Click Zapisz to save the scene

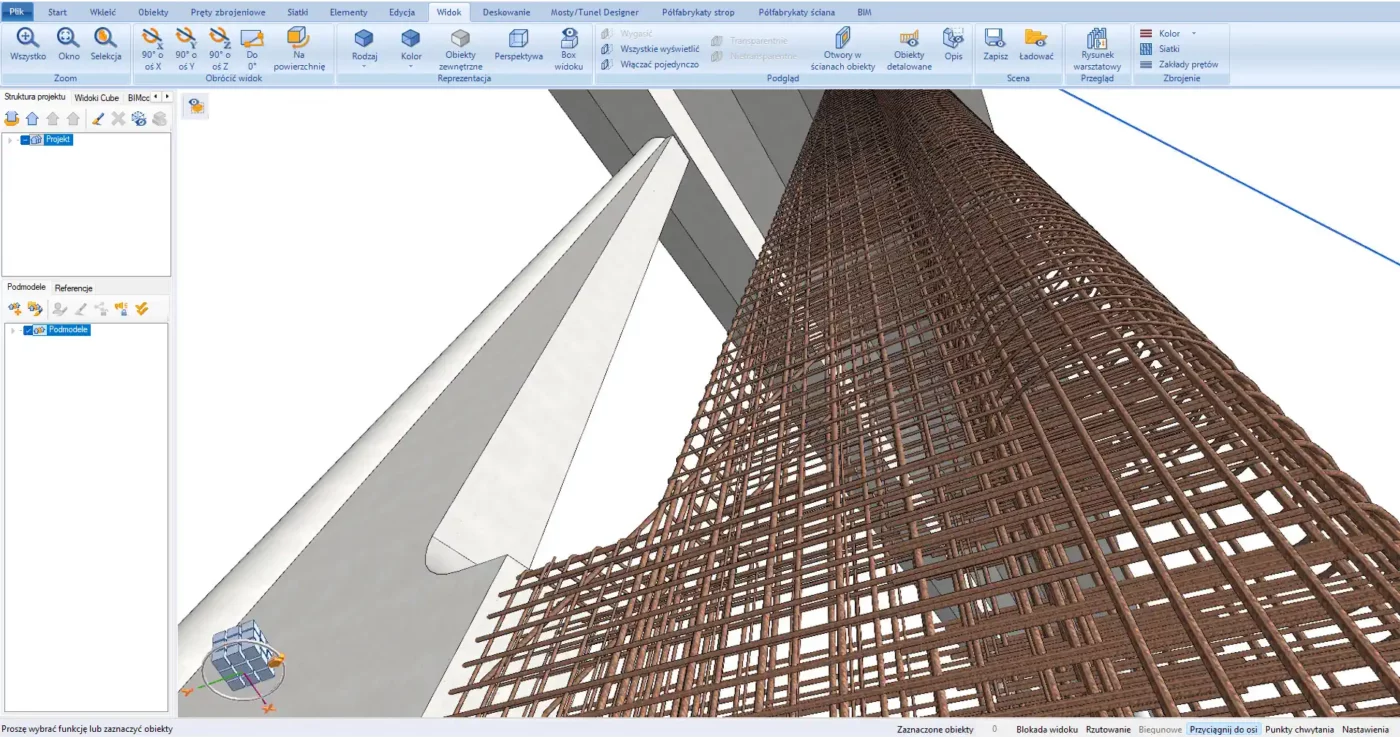click(x=995, y=44)
